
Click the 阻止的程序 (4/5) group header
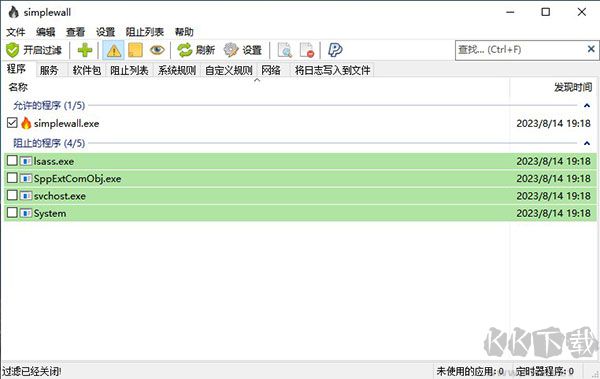coord(49,143)
